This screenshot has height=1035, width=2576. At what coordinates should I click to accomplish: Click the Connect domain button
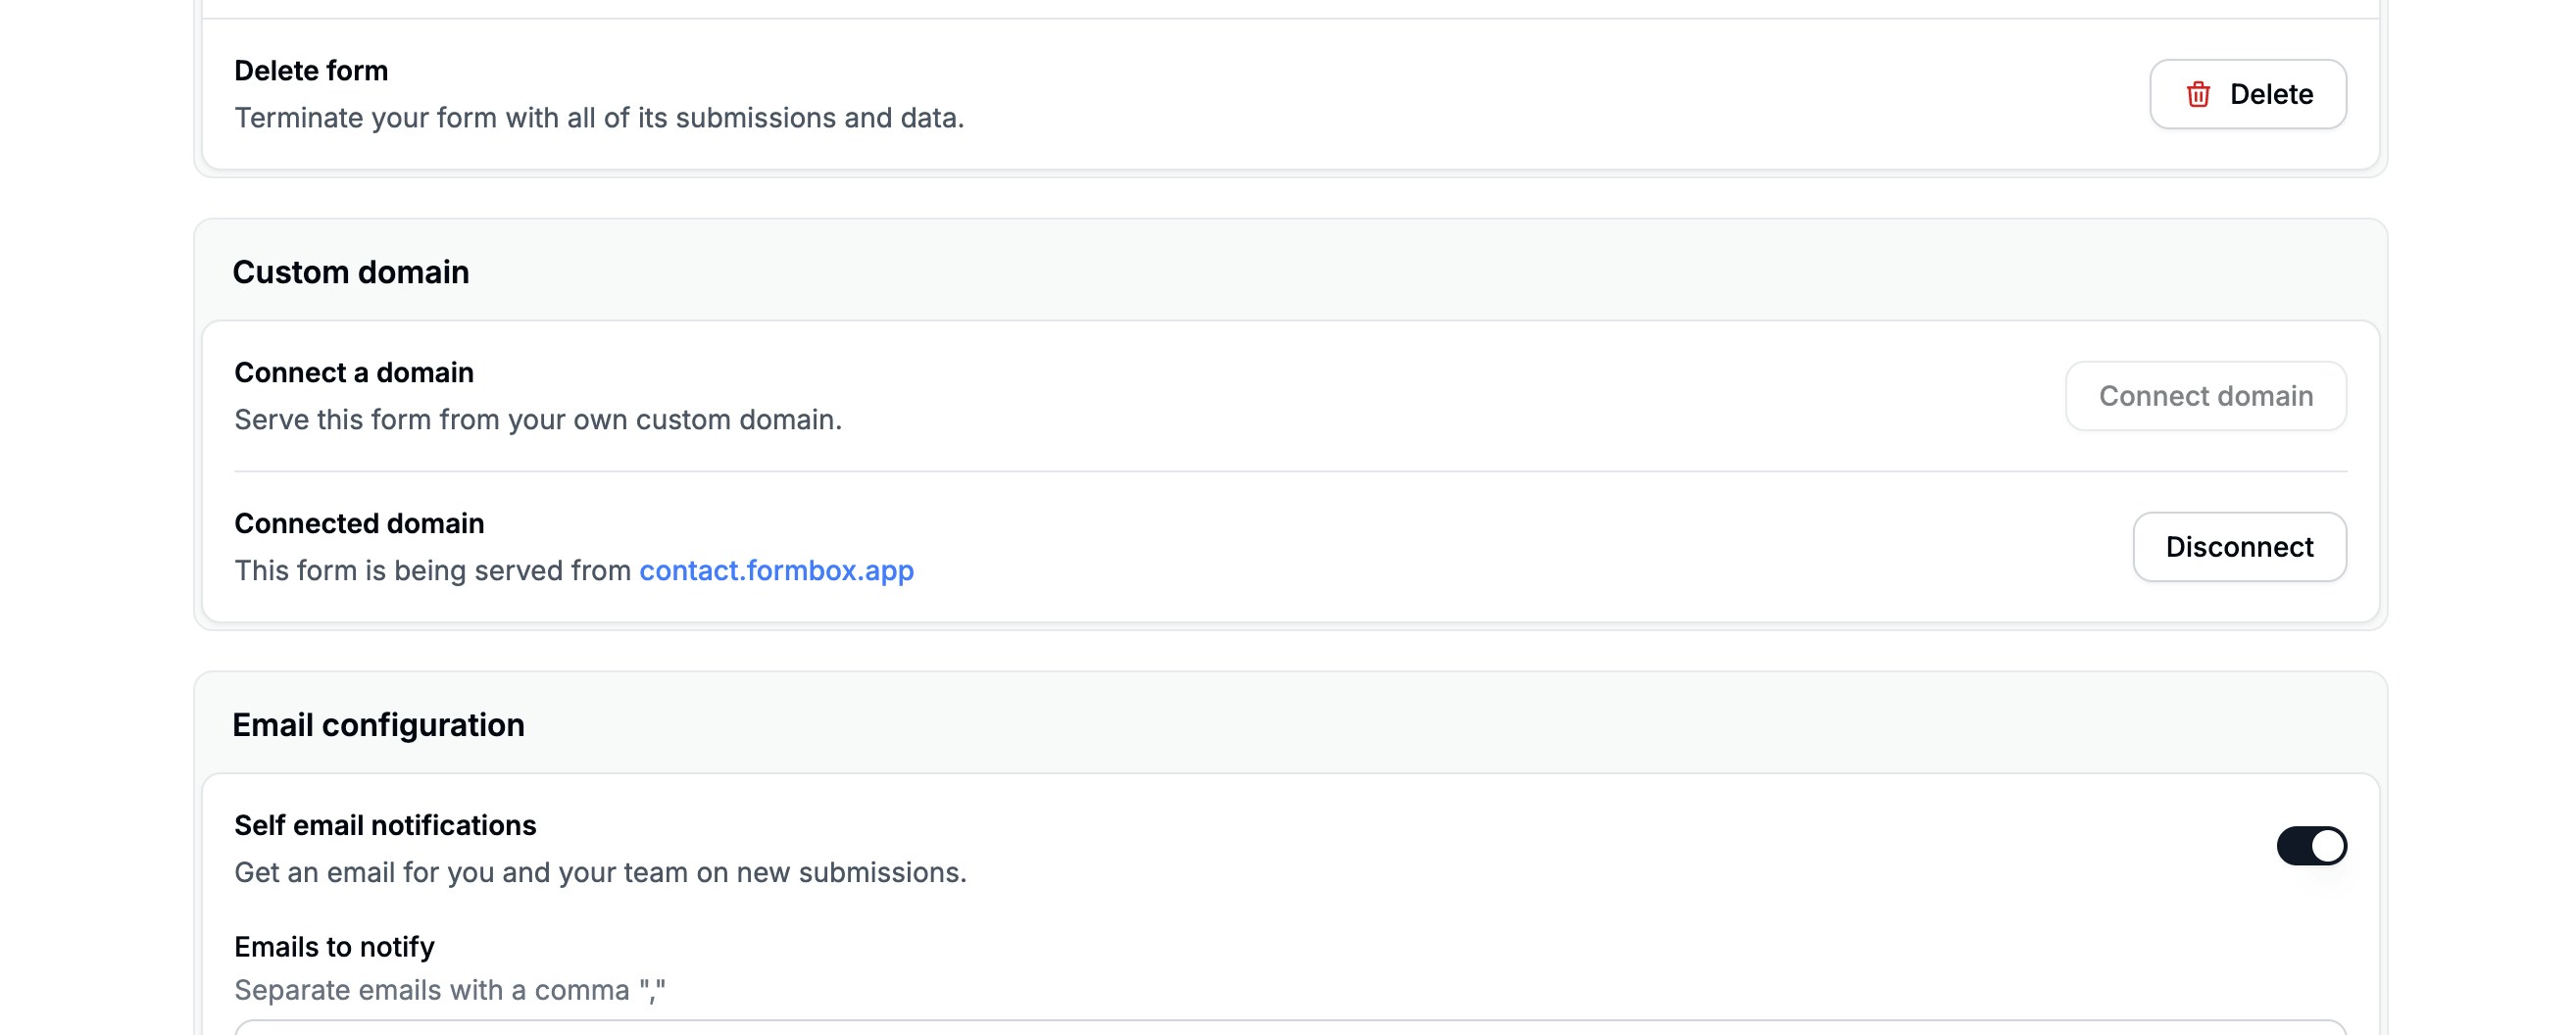(2205, 396)
